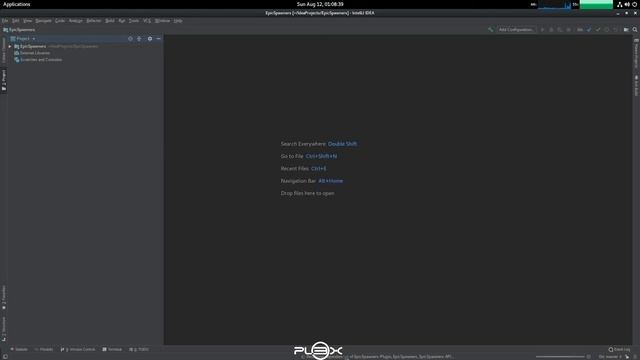Click Collapse All icon in Project panel
The width and height of the screenshot is (640, 360).
click(139, 39)
